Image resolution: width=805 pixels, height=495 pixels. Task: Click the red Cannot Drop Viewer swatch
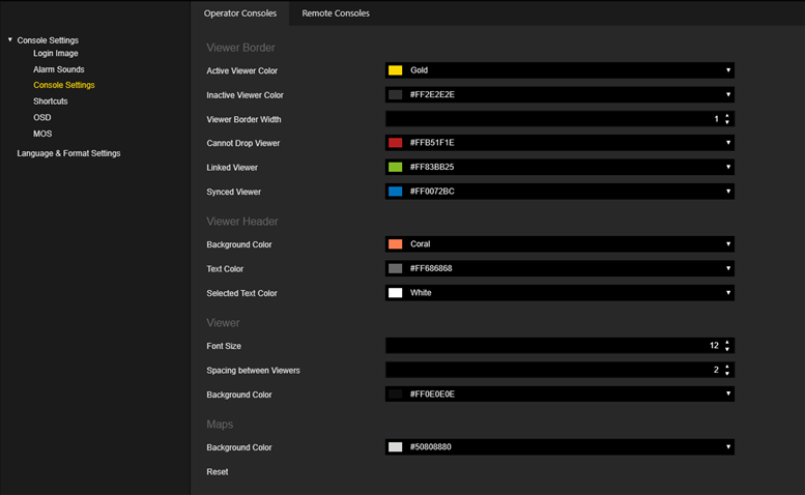395,143
